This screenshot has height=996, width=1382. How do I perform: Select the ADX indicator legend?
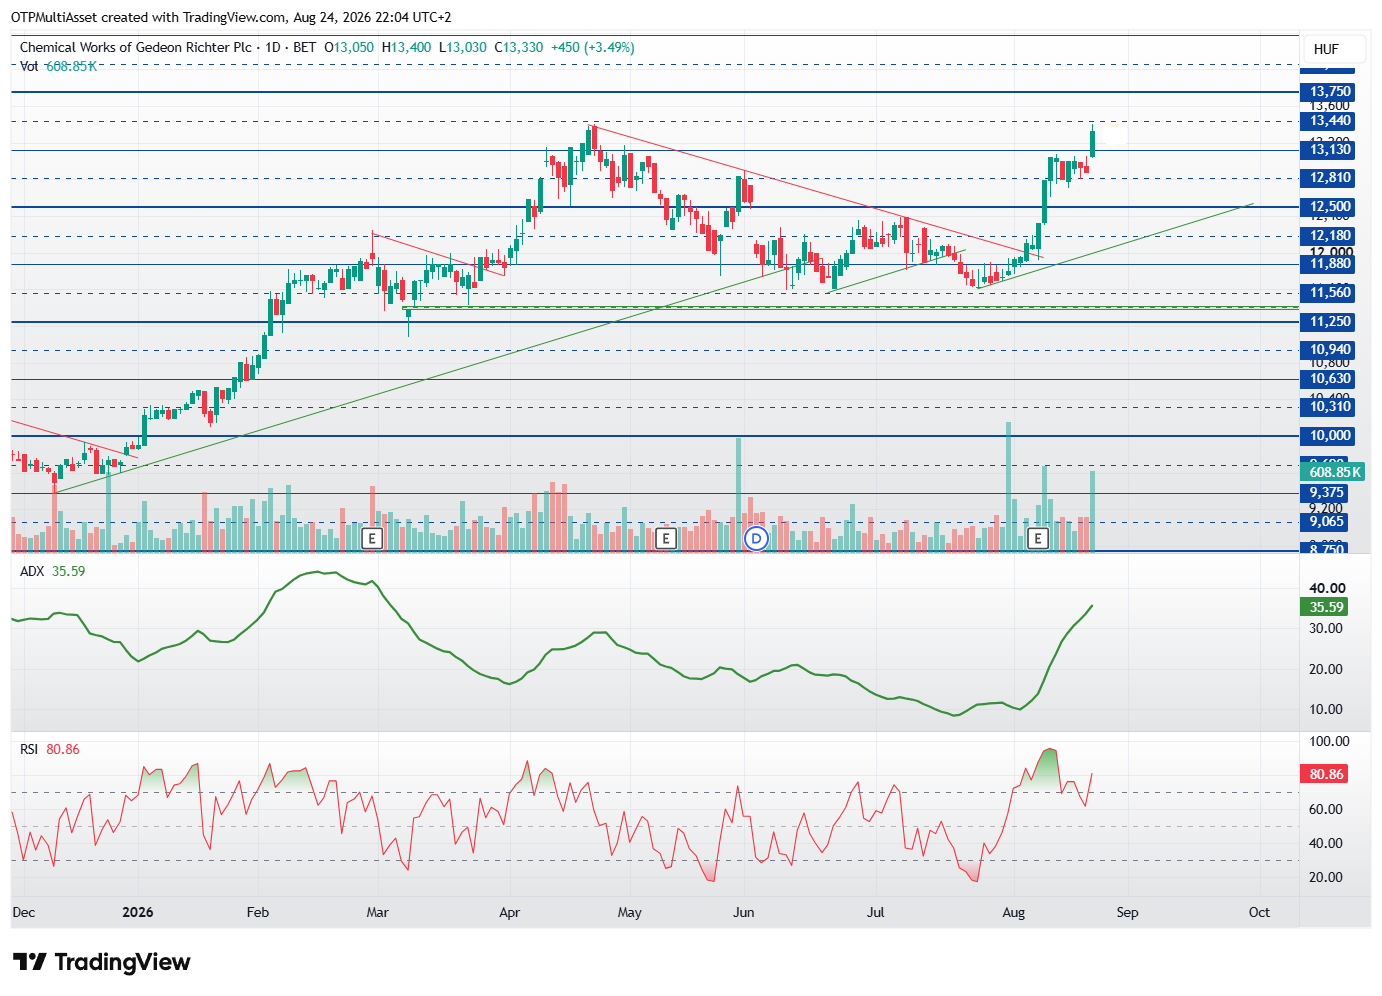(53, 571)
